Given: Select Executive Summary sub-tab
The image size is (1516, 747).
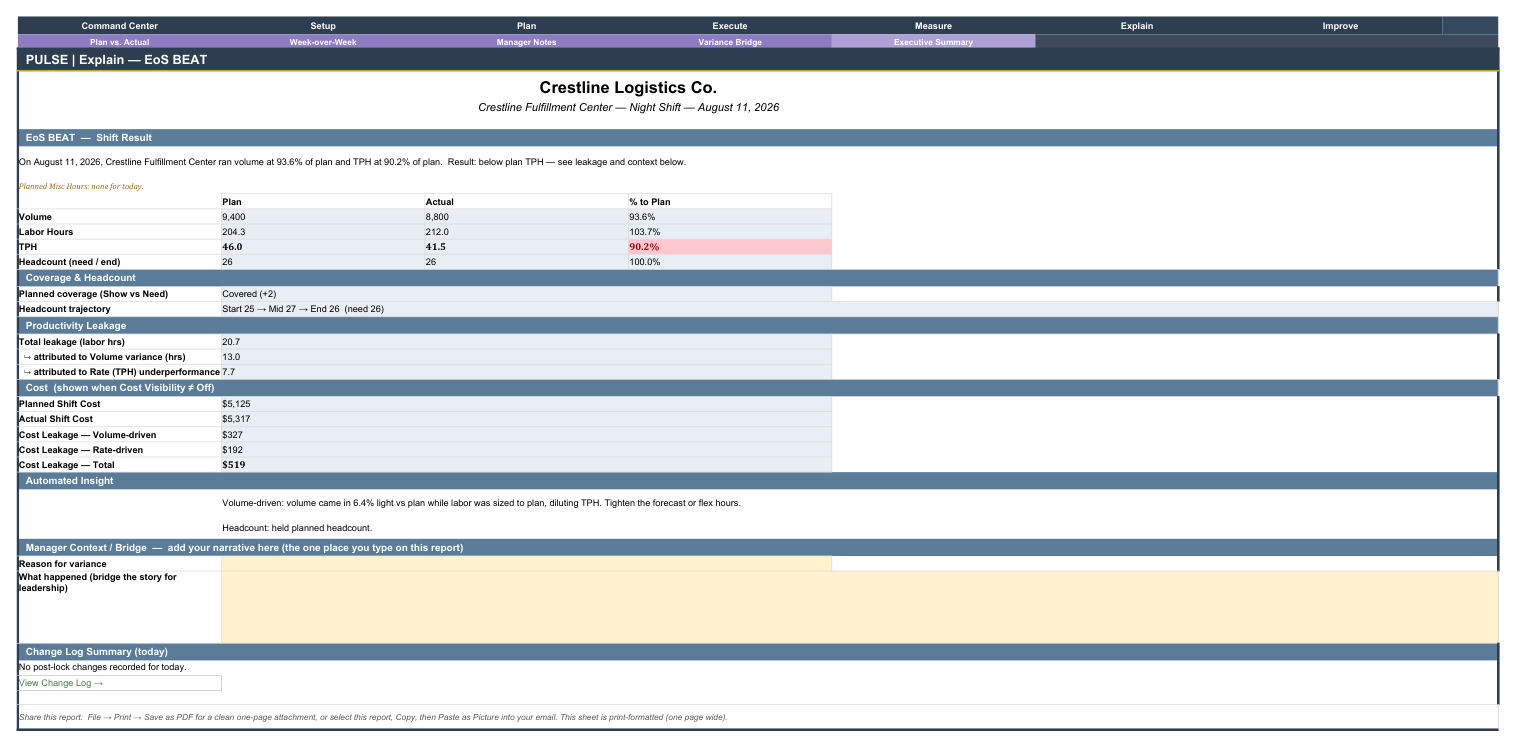Looking at the screenshot, I should [933, 42].
